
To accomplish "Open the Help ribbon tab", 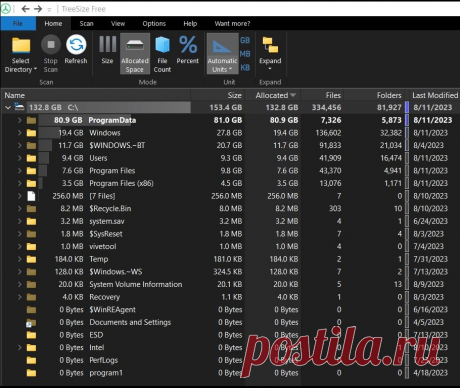I will (190, 23).
